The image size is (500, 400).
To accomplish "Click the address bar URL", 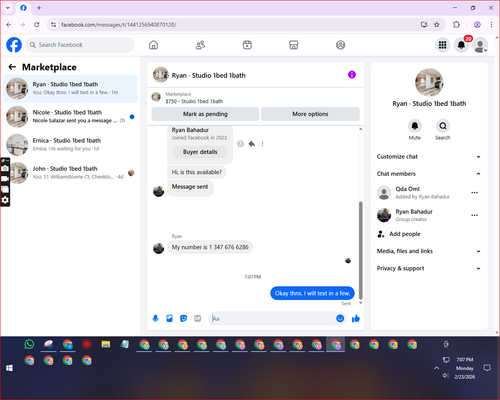I will 118,25.
